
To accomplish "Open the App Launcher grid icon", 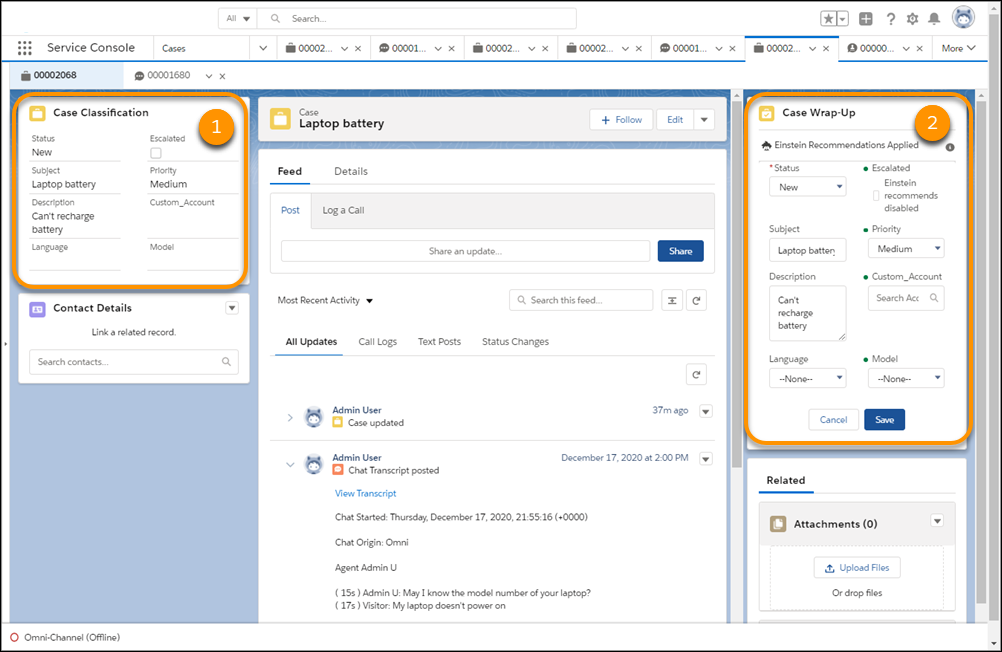I will [x=23, y=47].
